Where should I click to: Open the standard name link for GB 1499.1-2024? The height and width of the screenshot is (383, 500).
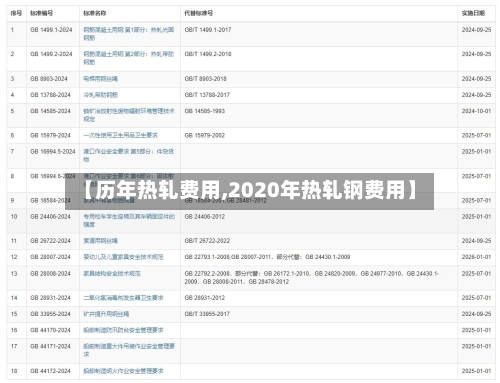[129, 34]
